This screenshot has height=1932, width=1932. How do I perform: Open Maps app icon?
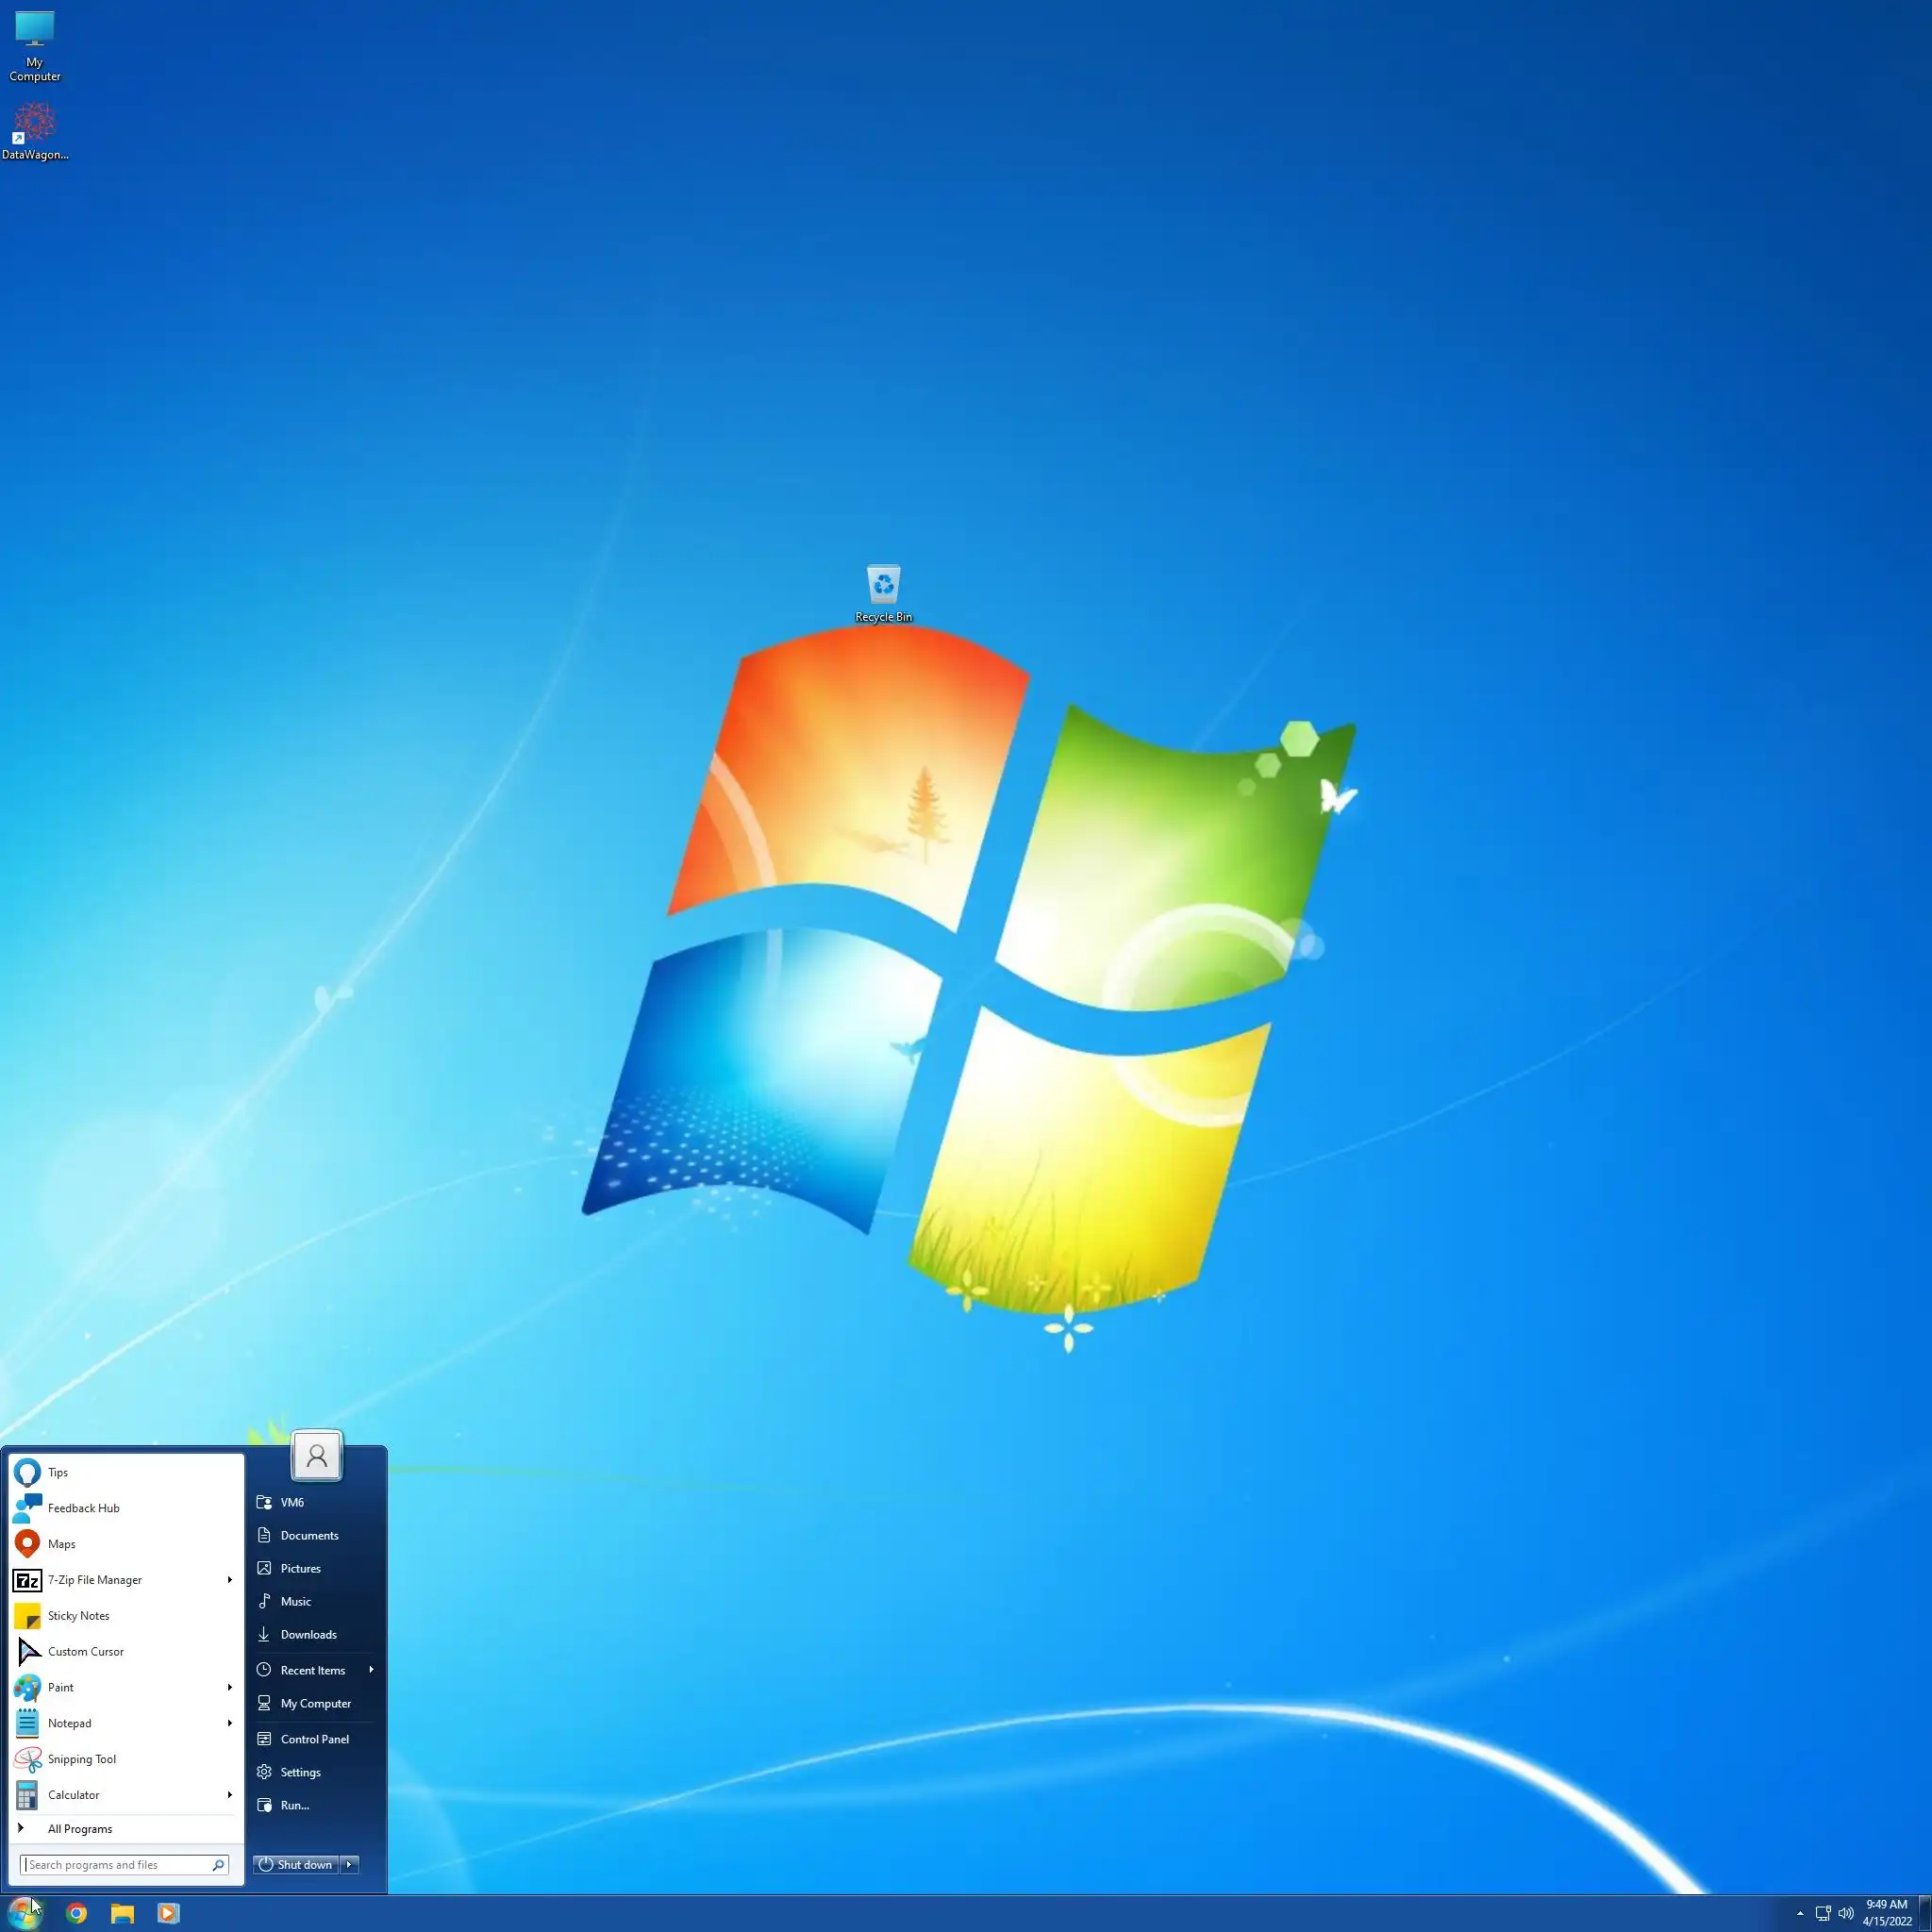click(27, 1544)
